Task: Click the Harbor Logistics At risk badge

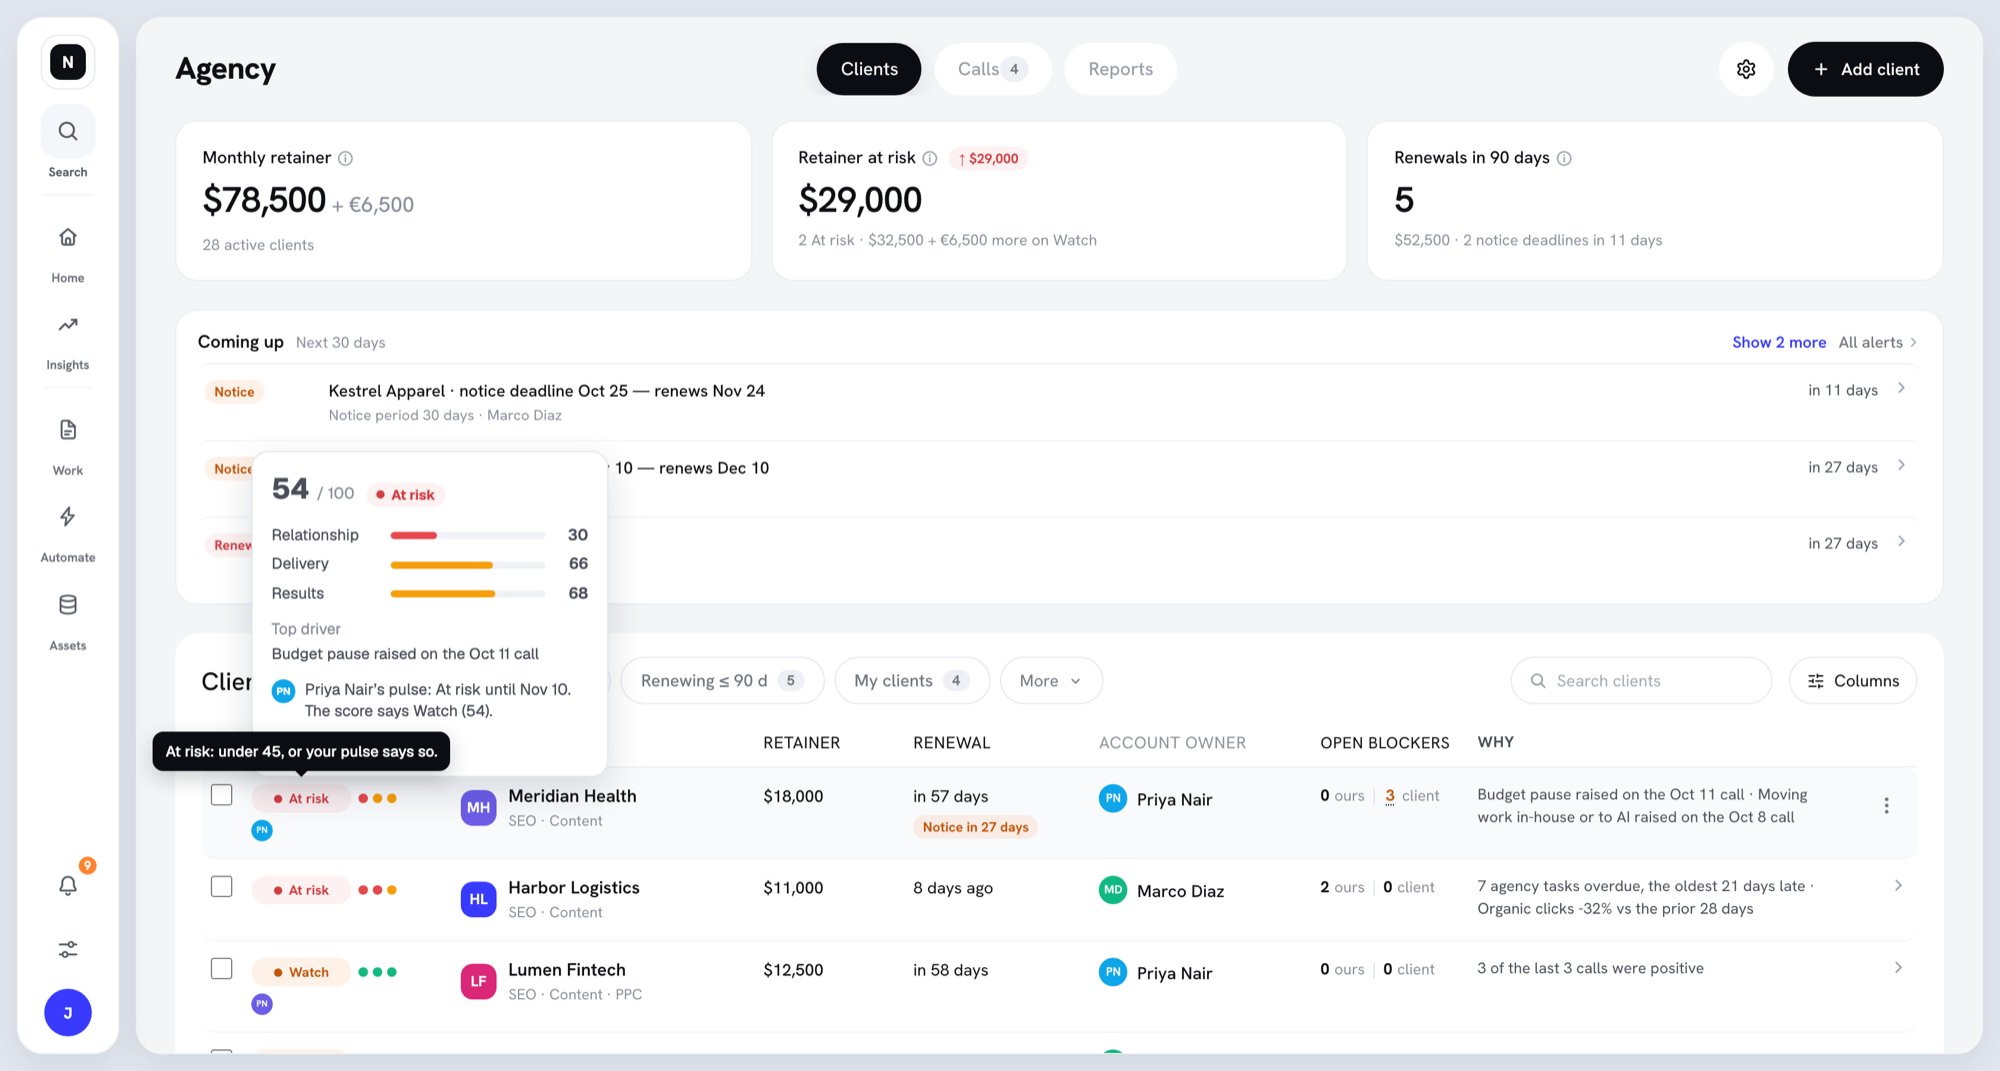Action: pos(301,890)
